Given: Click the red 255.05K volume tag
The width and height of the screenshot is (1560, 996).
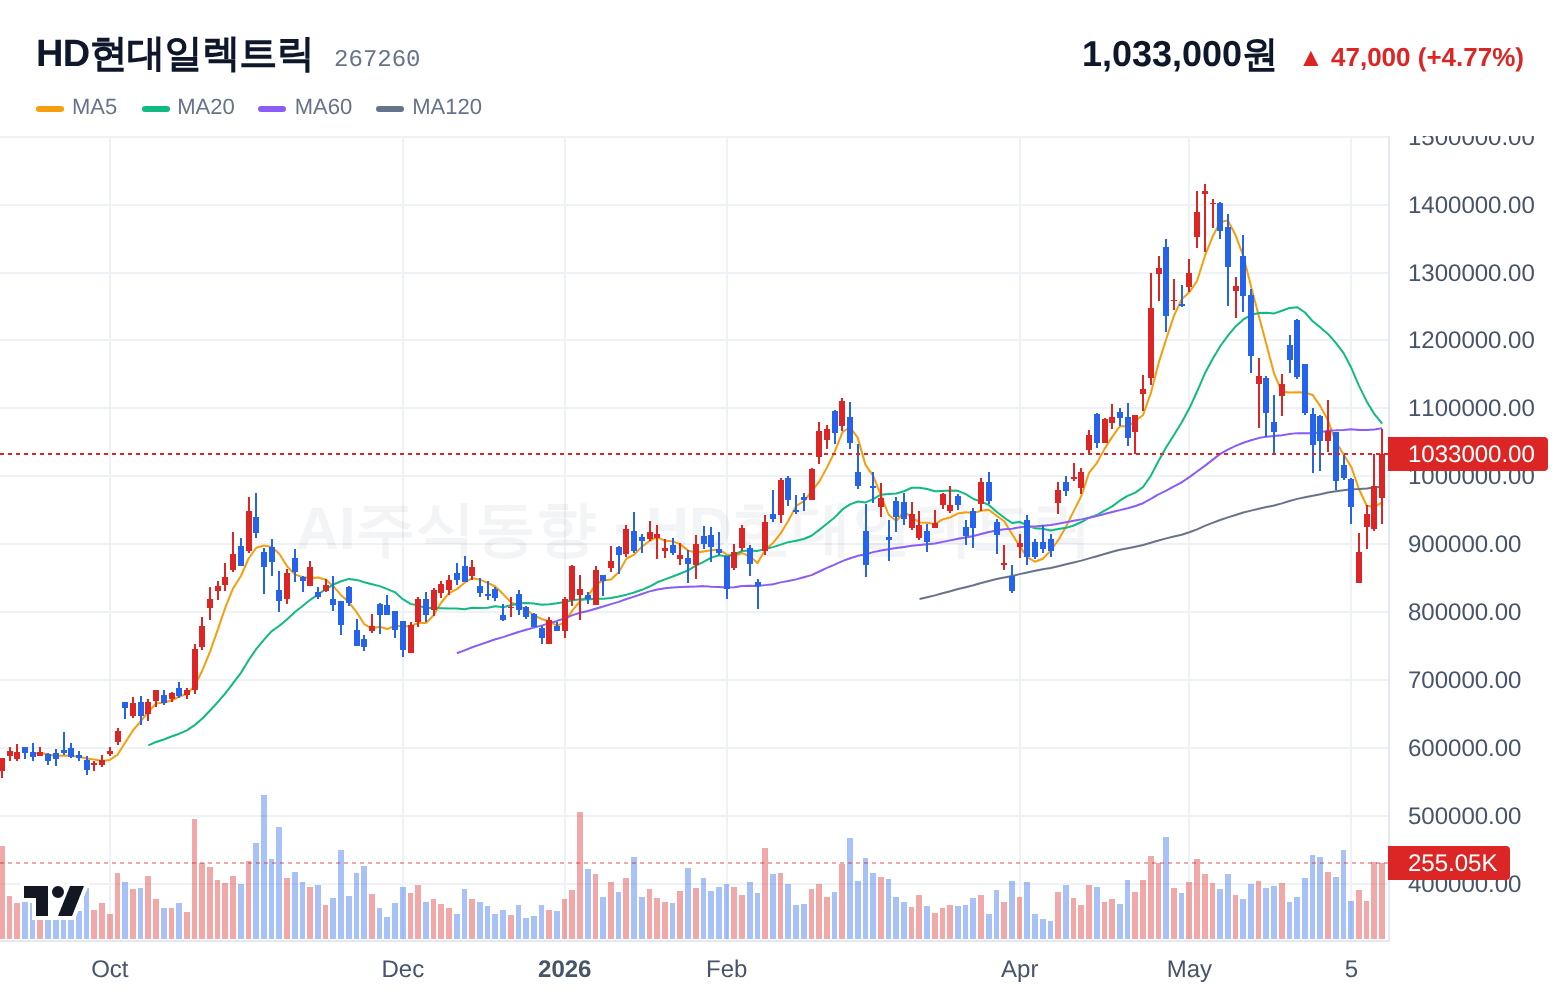Looking at the screenshot, I should tap(1450, 863).
